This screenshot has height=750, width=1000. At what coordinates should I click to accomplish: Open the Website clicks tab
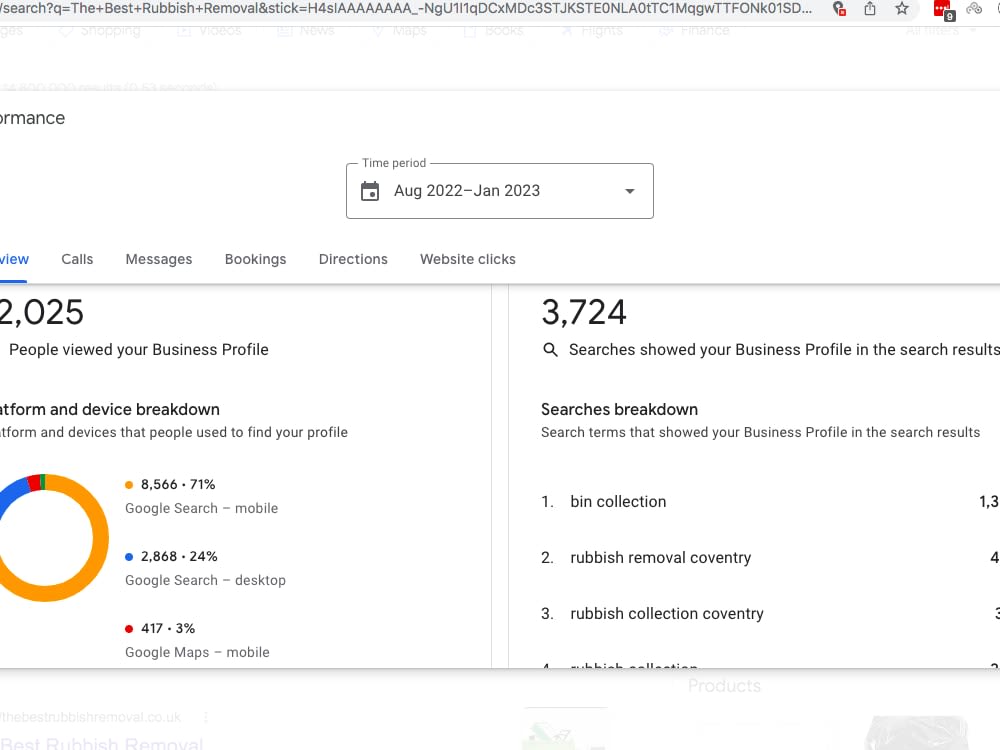[467, 259]
